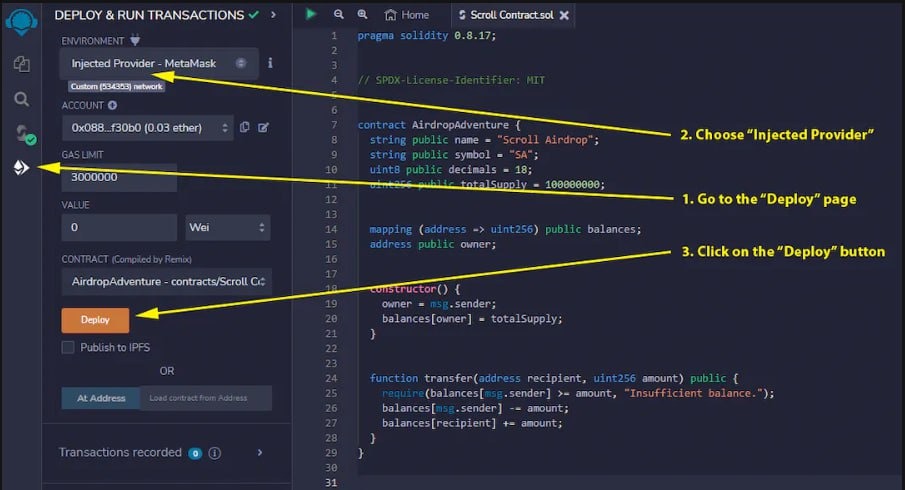905x490 pixels.
Task: Open the Wei unit dropdown
Action: pos(227,227)
